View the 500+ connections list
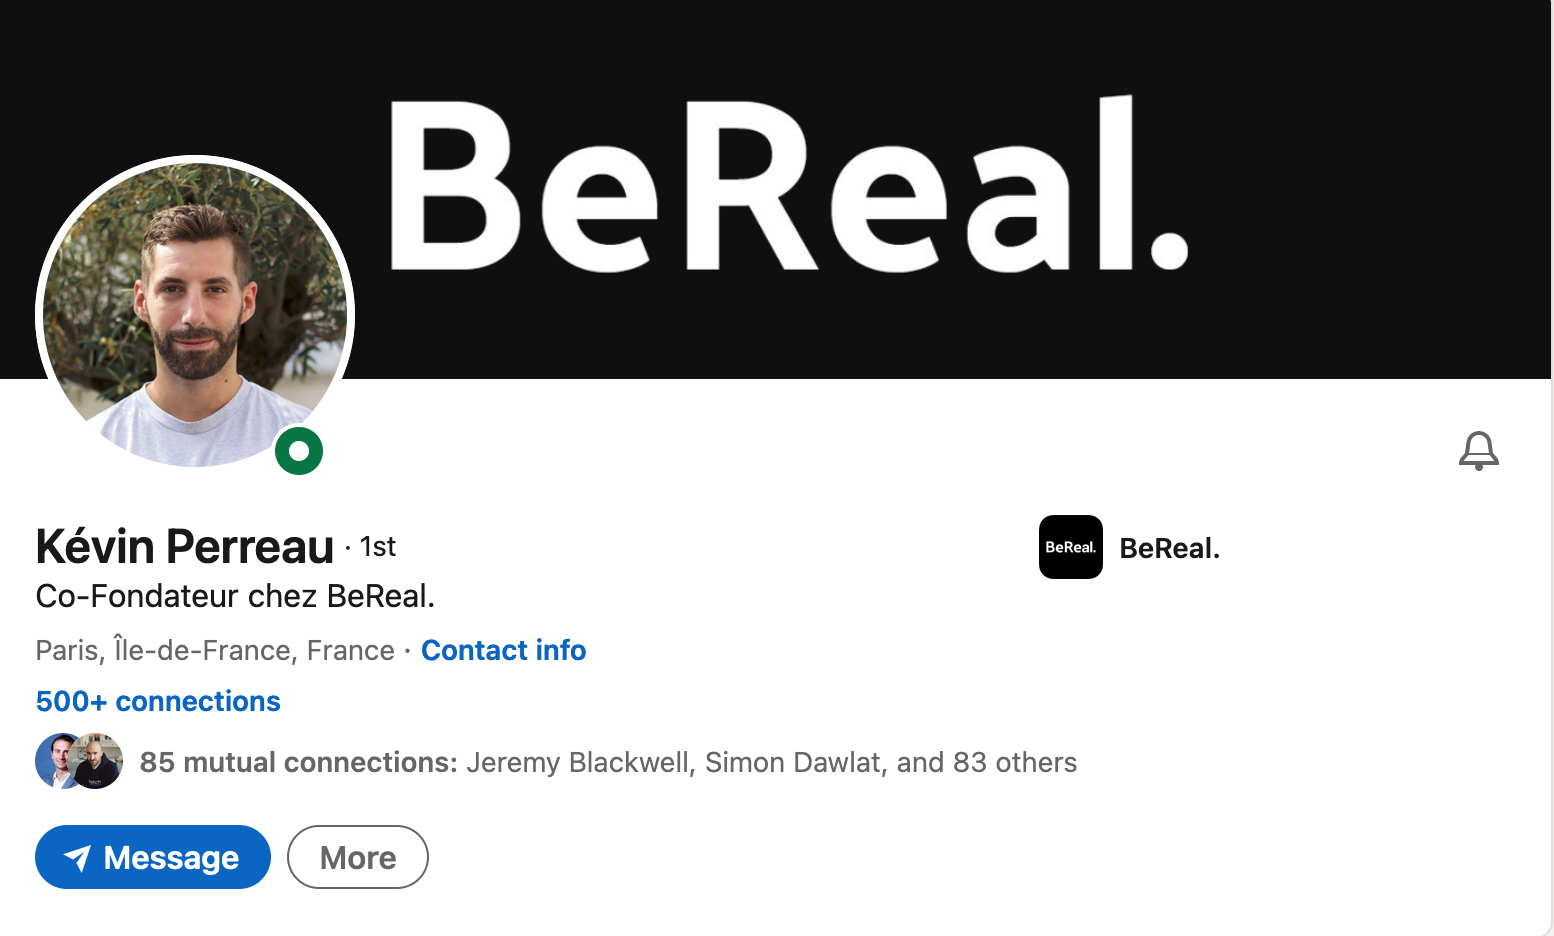The width and height of the screenshot is (1554, 936). click(x=158, y=701)
